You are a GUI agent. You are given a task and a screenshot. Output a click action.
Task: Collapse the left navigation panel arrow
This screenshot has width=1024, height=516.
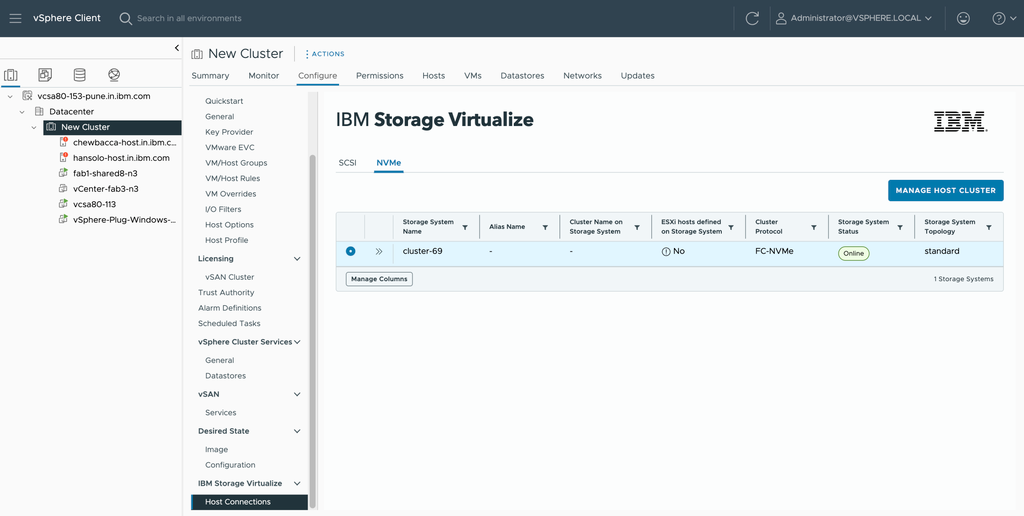pyautogui.click(x=176, y=48)
